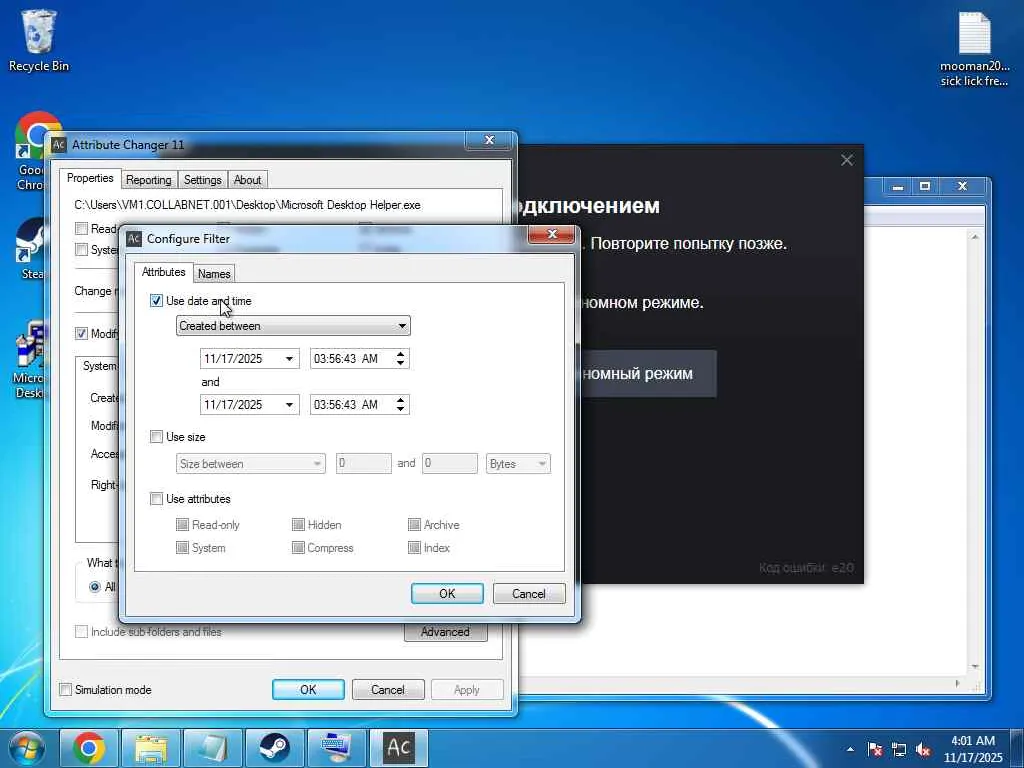Open the Reporting tab

pyautogui.click(x=149, y=180)
